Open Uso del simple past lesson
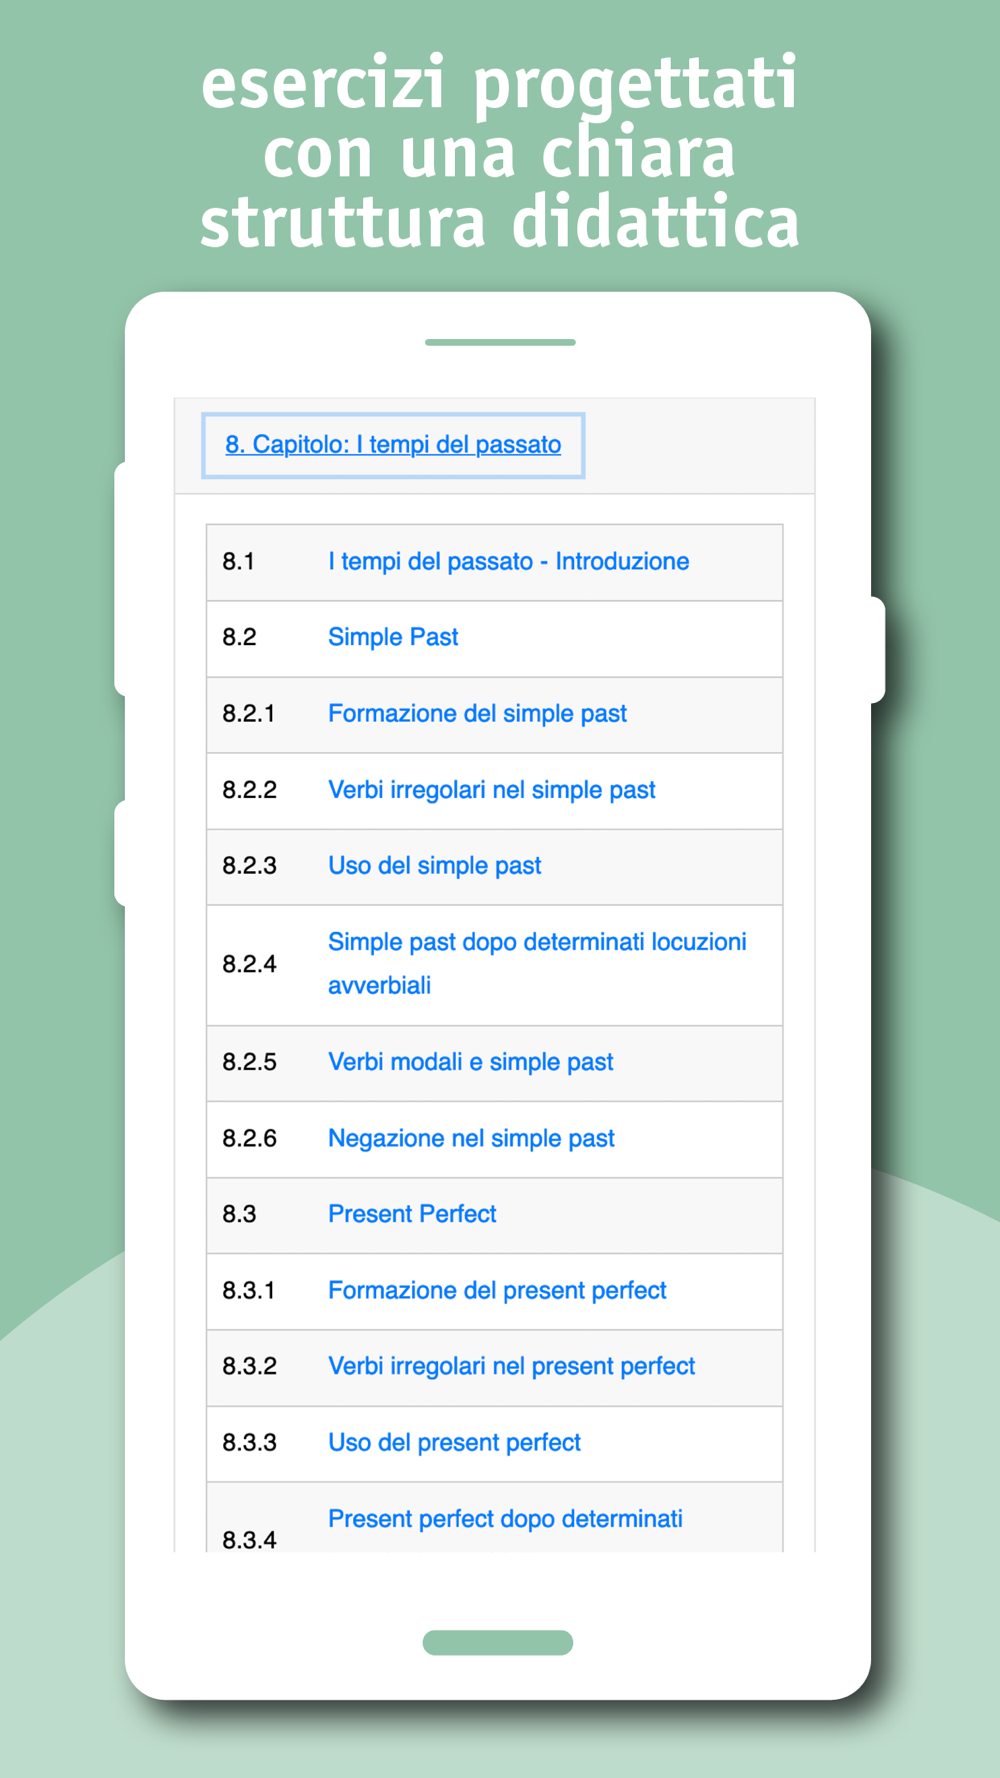1000x1778 pixels. pos(434,866)
